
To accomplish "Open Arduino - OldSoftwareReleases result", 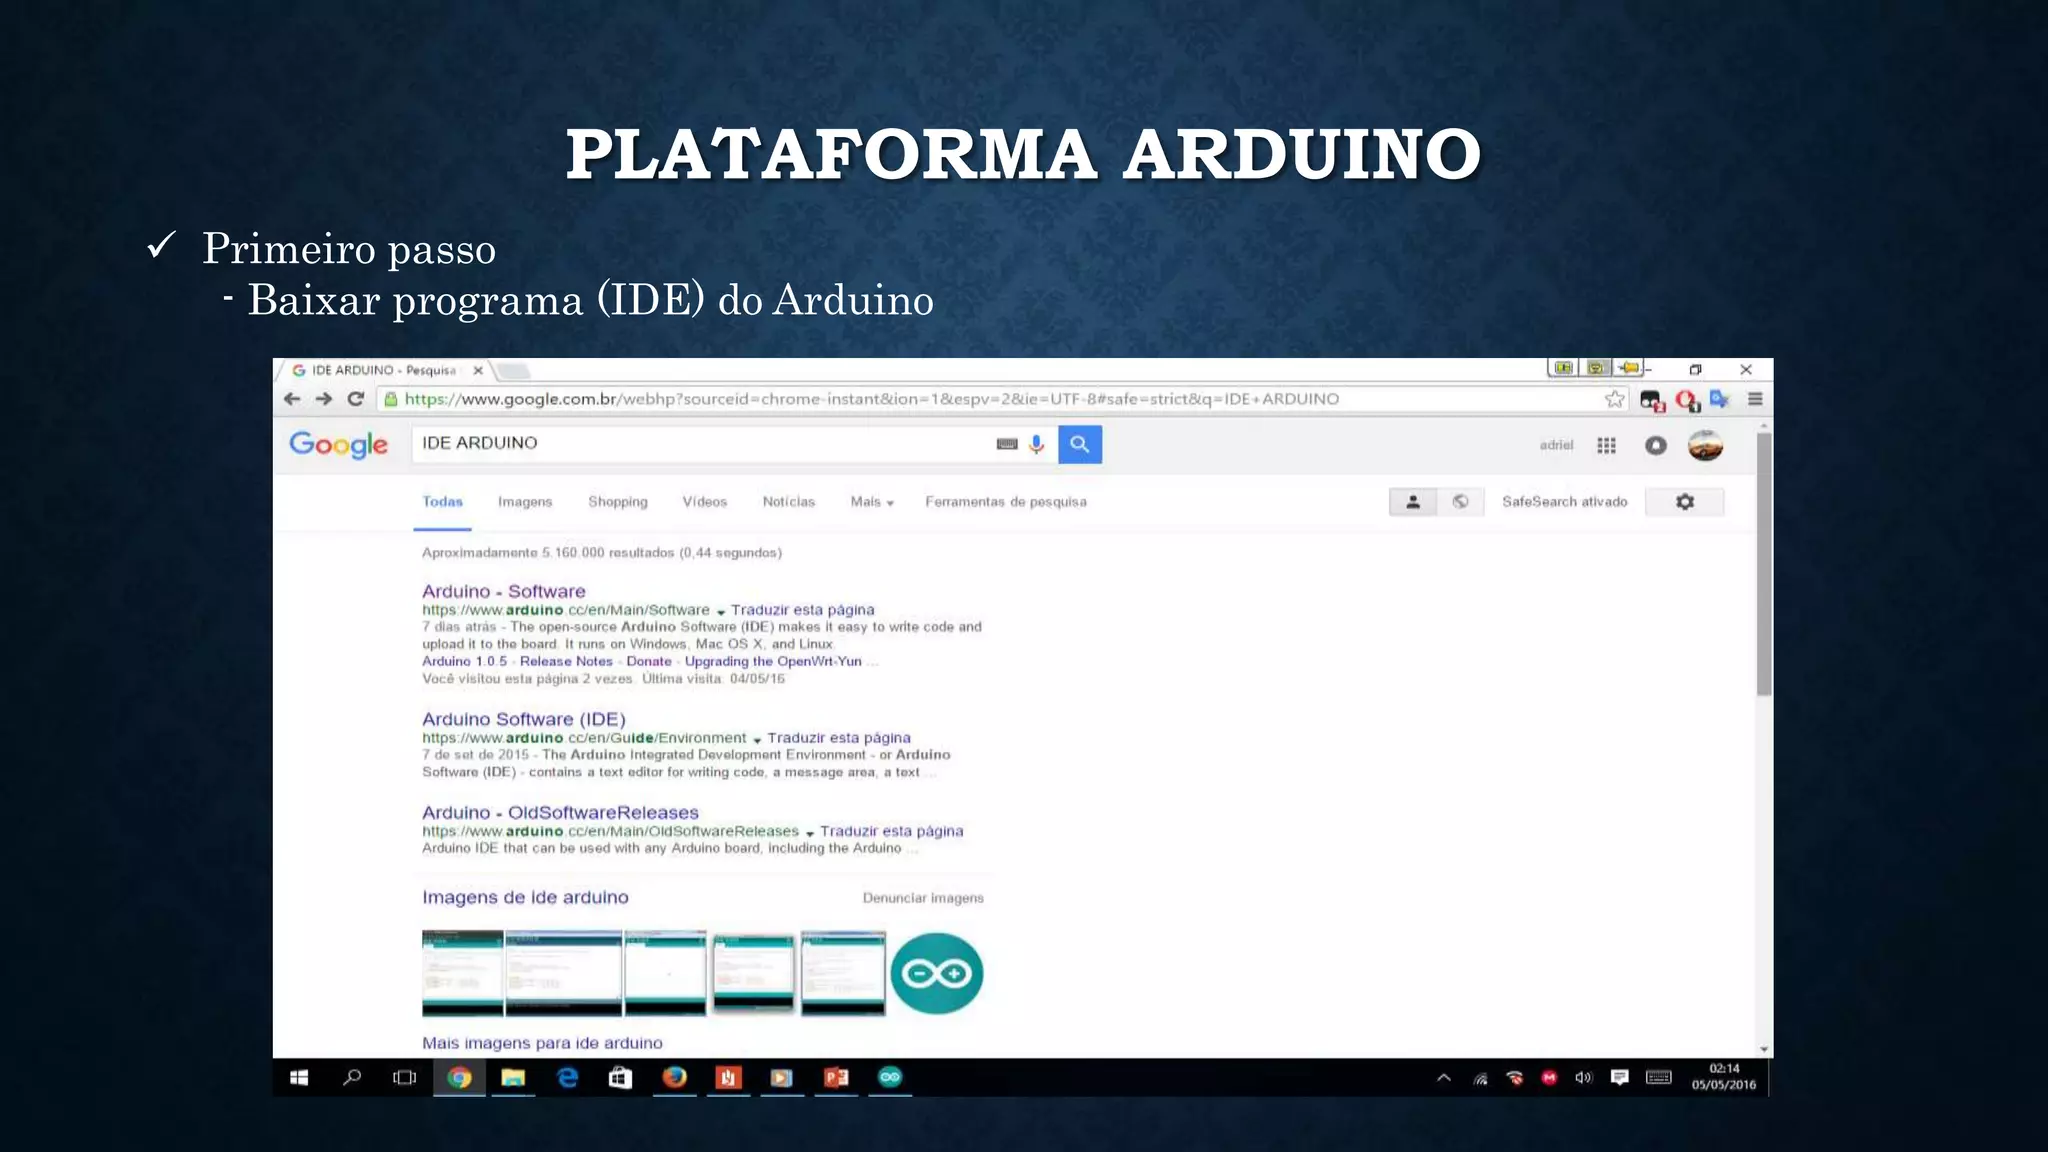I will tap(560, 813).
